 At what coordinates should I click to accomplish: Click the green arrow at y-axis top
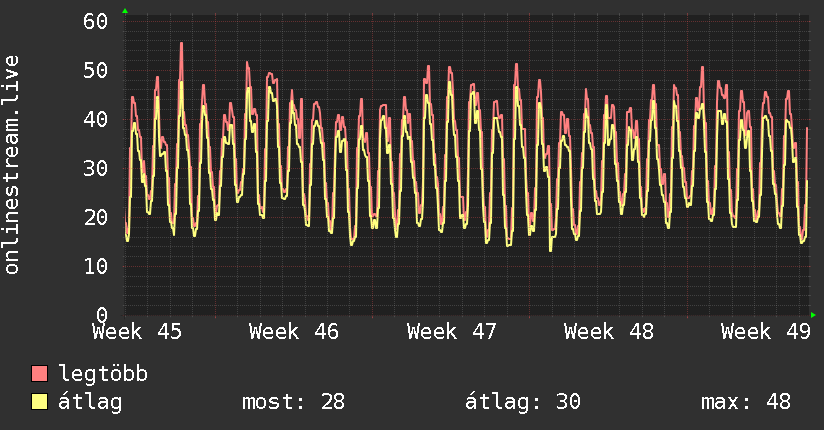[125, 11]
